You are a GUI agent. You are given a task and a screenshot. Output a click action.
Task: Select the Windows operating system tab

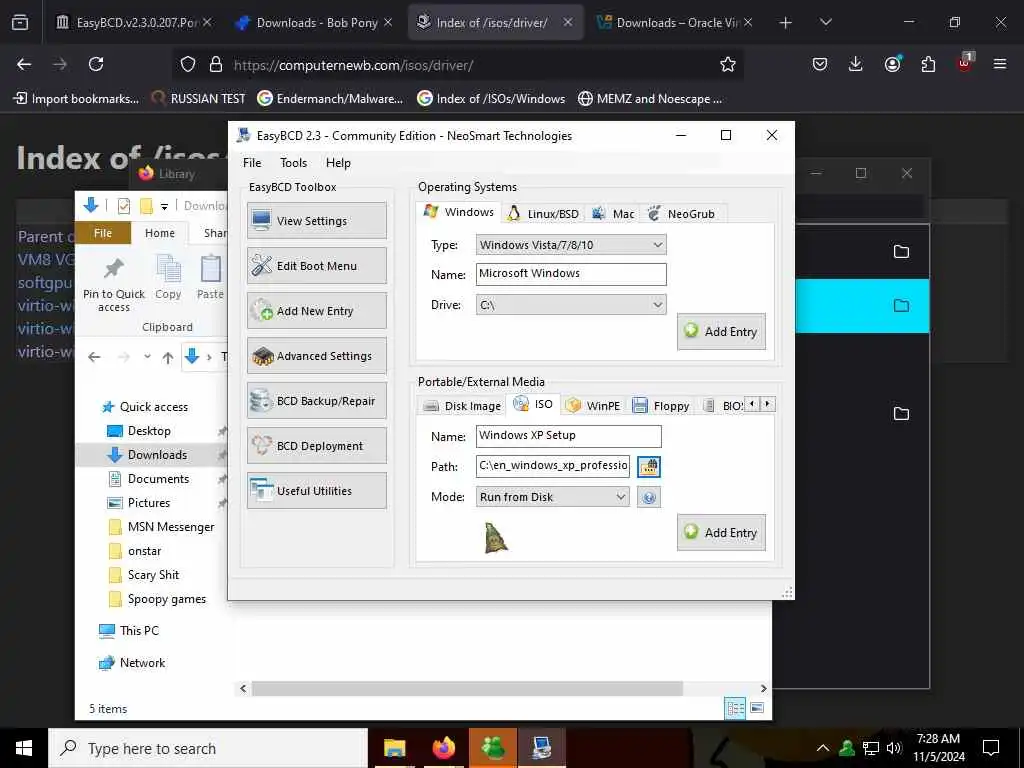click(459, 212)
